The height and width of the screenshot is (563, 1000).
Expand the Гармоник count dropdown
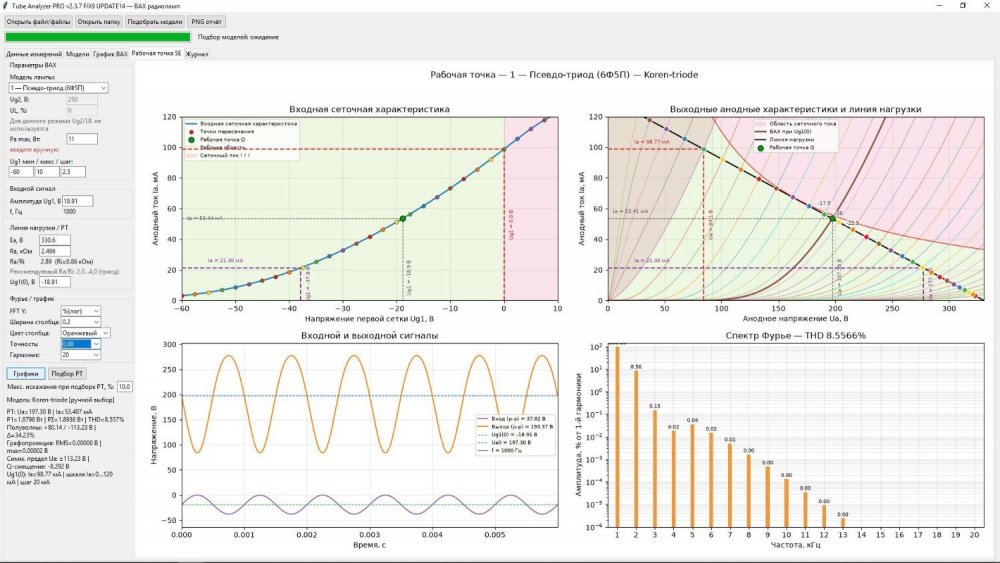point(80,355)
